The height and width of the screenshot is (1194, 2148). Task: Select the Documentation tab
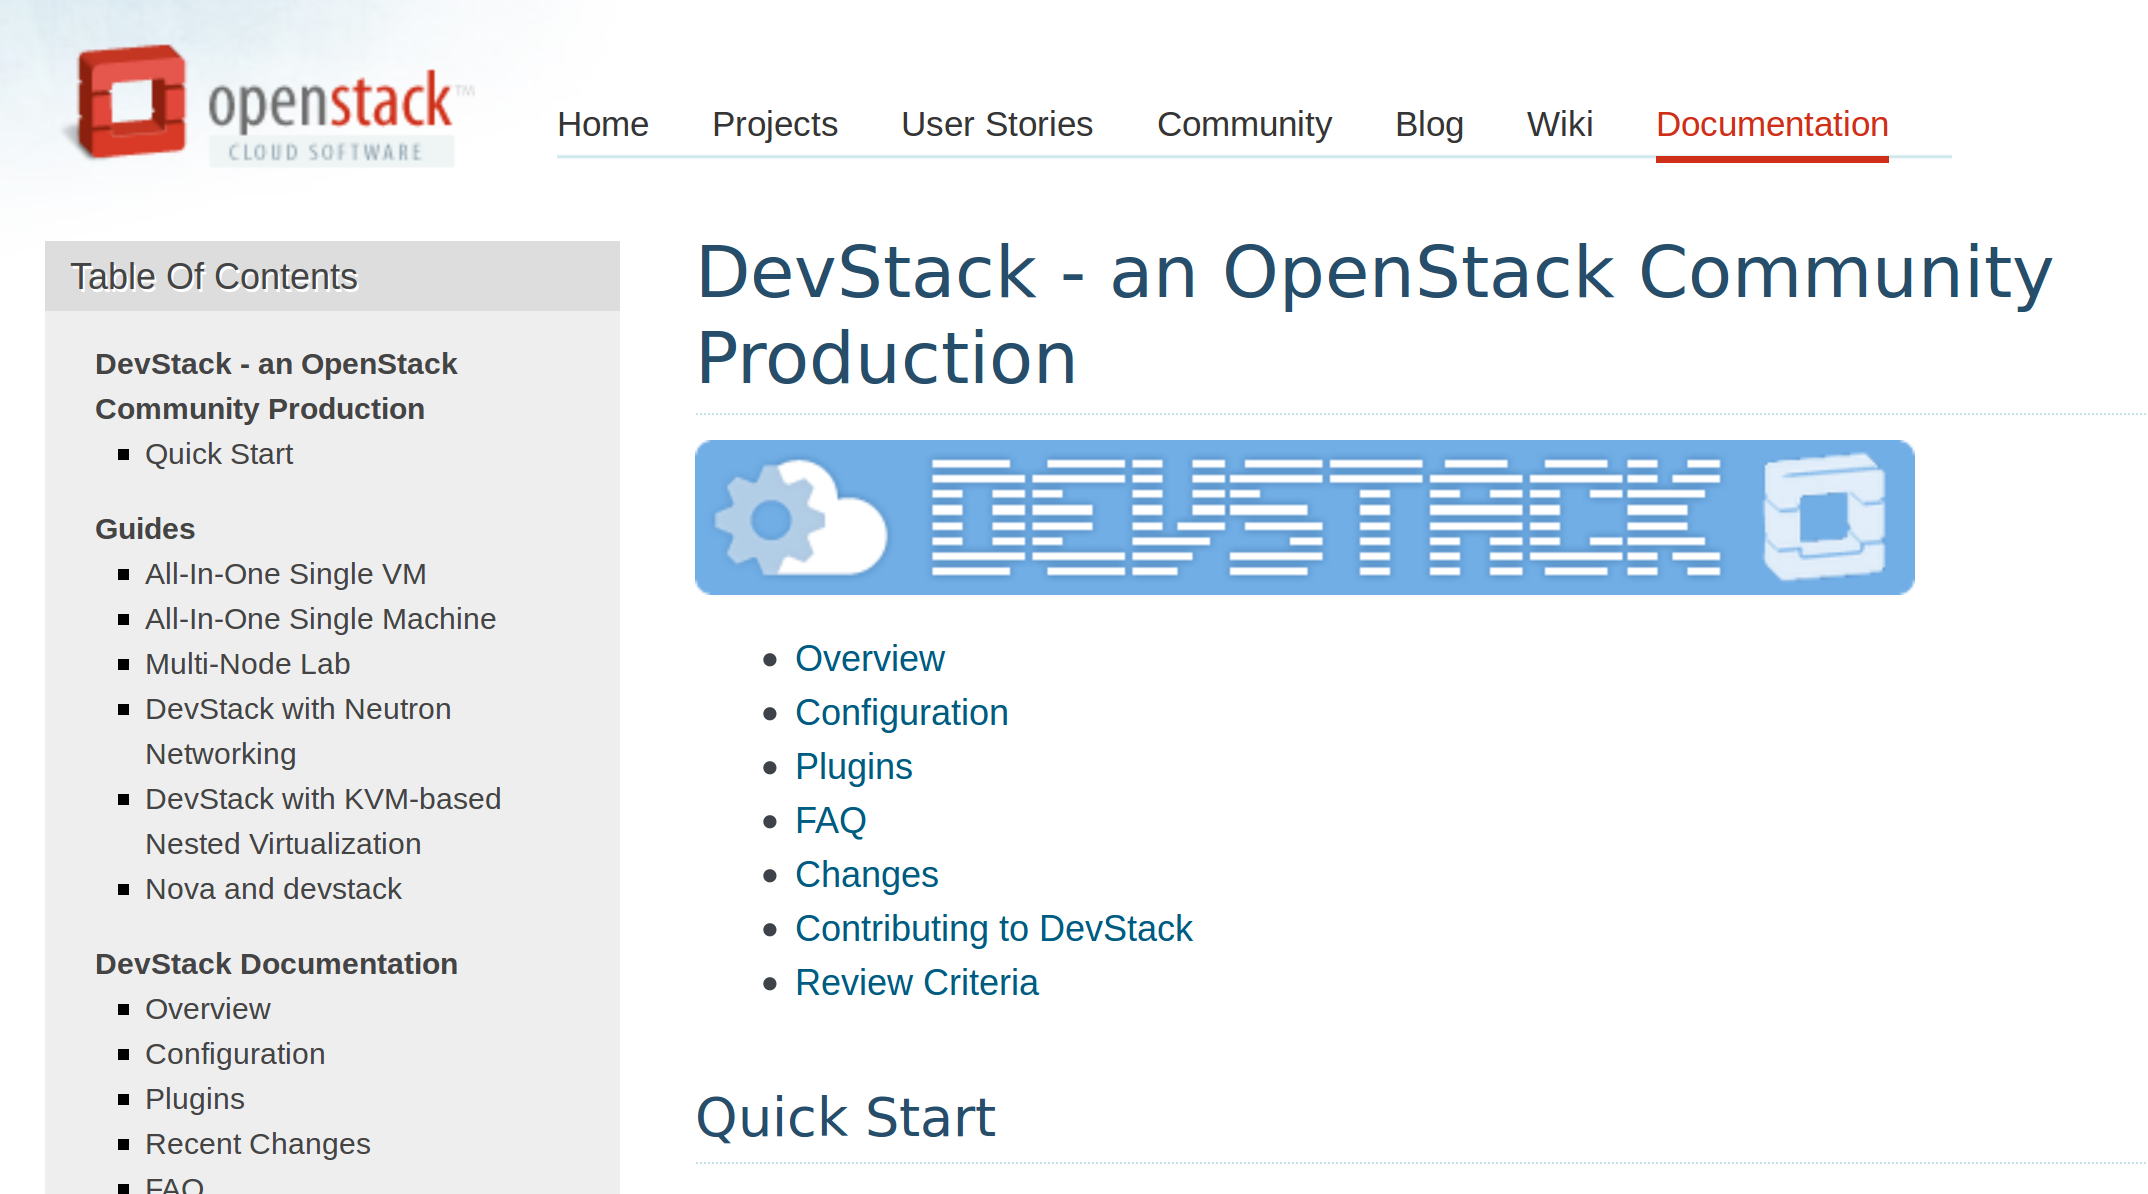[x=1771, y=124]
